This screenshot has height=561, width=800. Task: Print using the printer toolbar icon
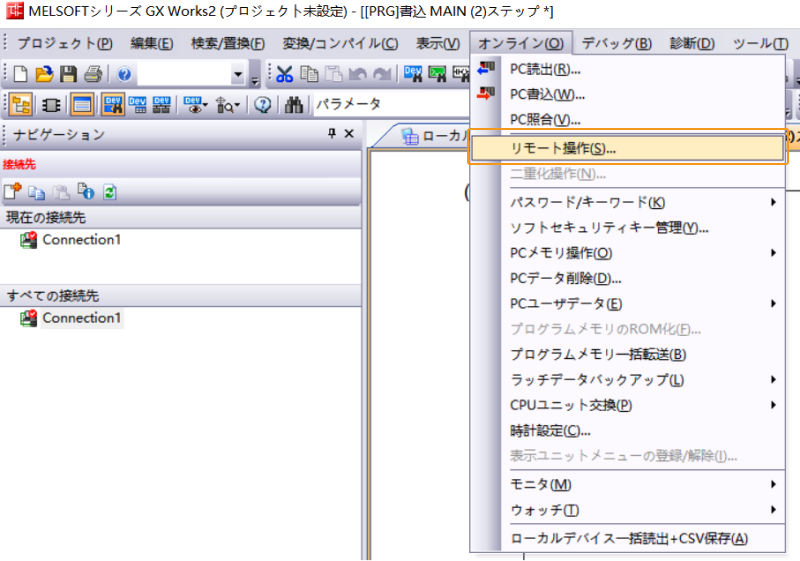click(93, 74)
